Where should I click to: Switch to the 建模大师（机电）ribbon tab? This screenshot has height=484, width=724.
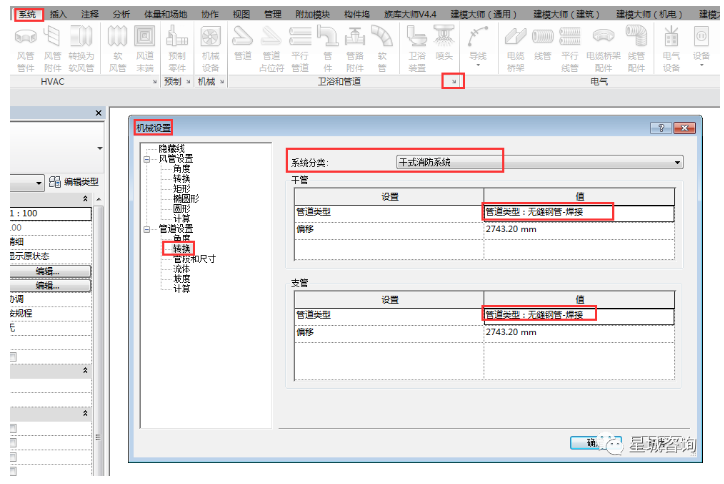[x=649, y=14]
